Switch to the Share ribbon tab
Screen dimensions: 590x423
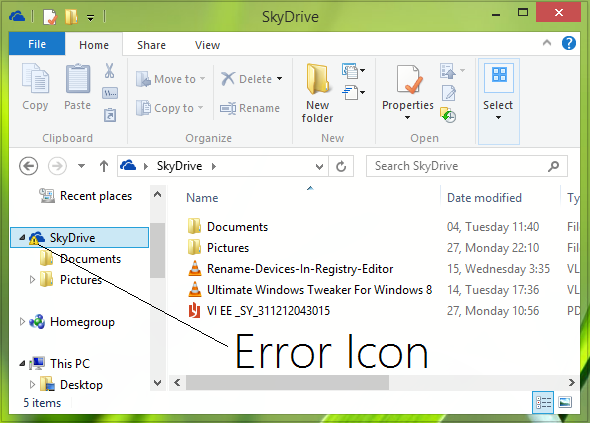point(151,45)
